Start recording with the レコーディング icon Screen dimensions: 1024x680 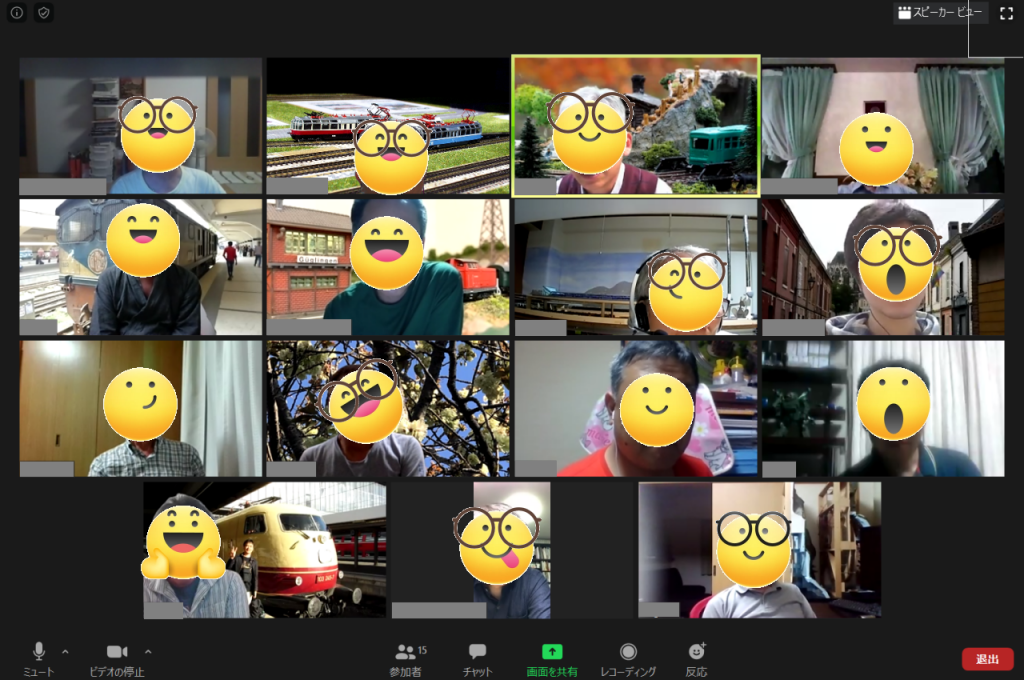pyautogui.click(x=628, y=652)
